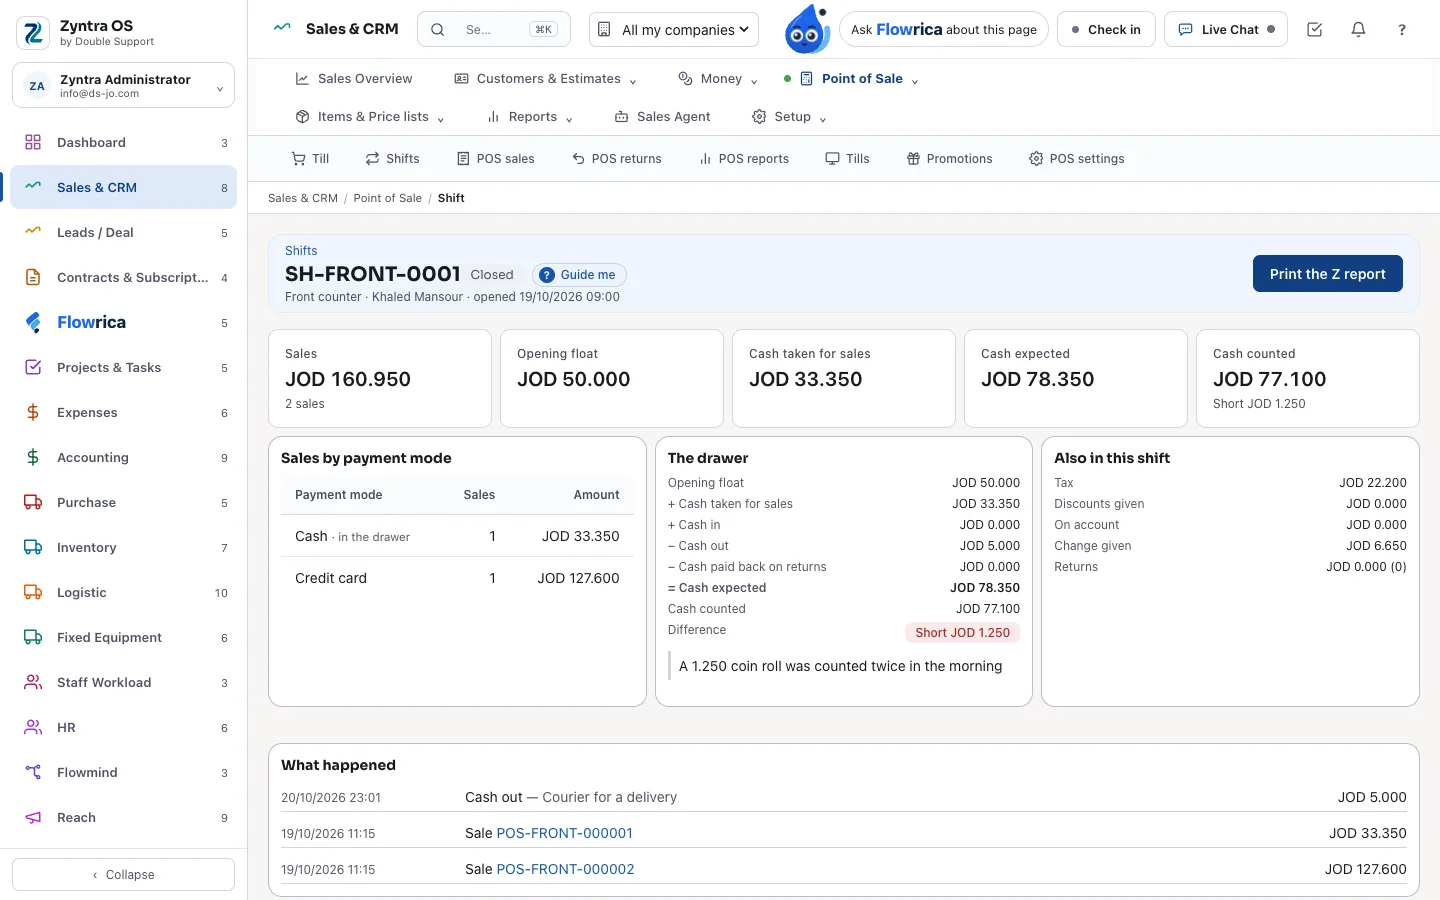This screenshot has height=900, width=1440.
Task: Expand the Reports menu
Action: (x=530, y=117)
